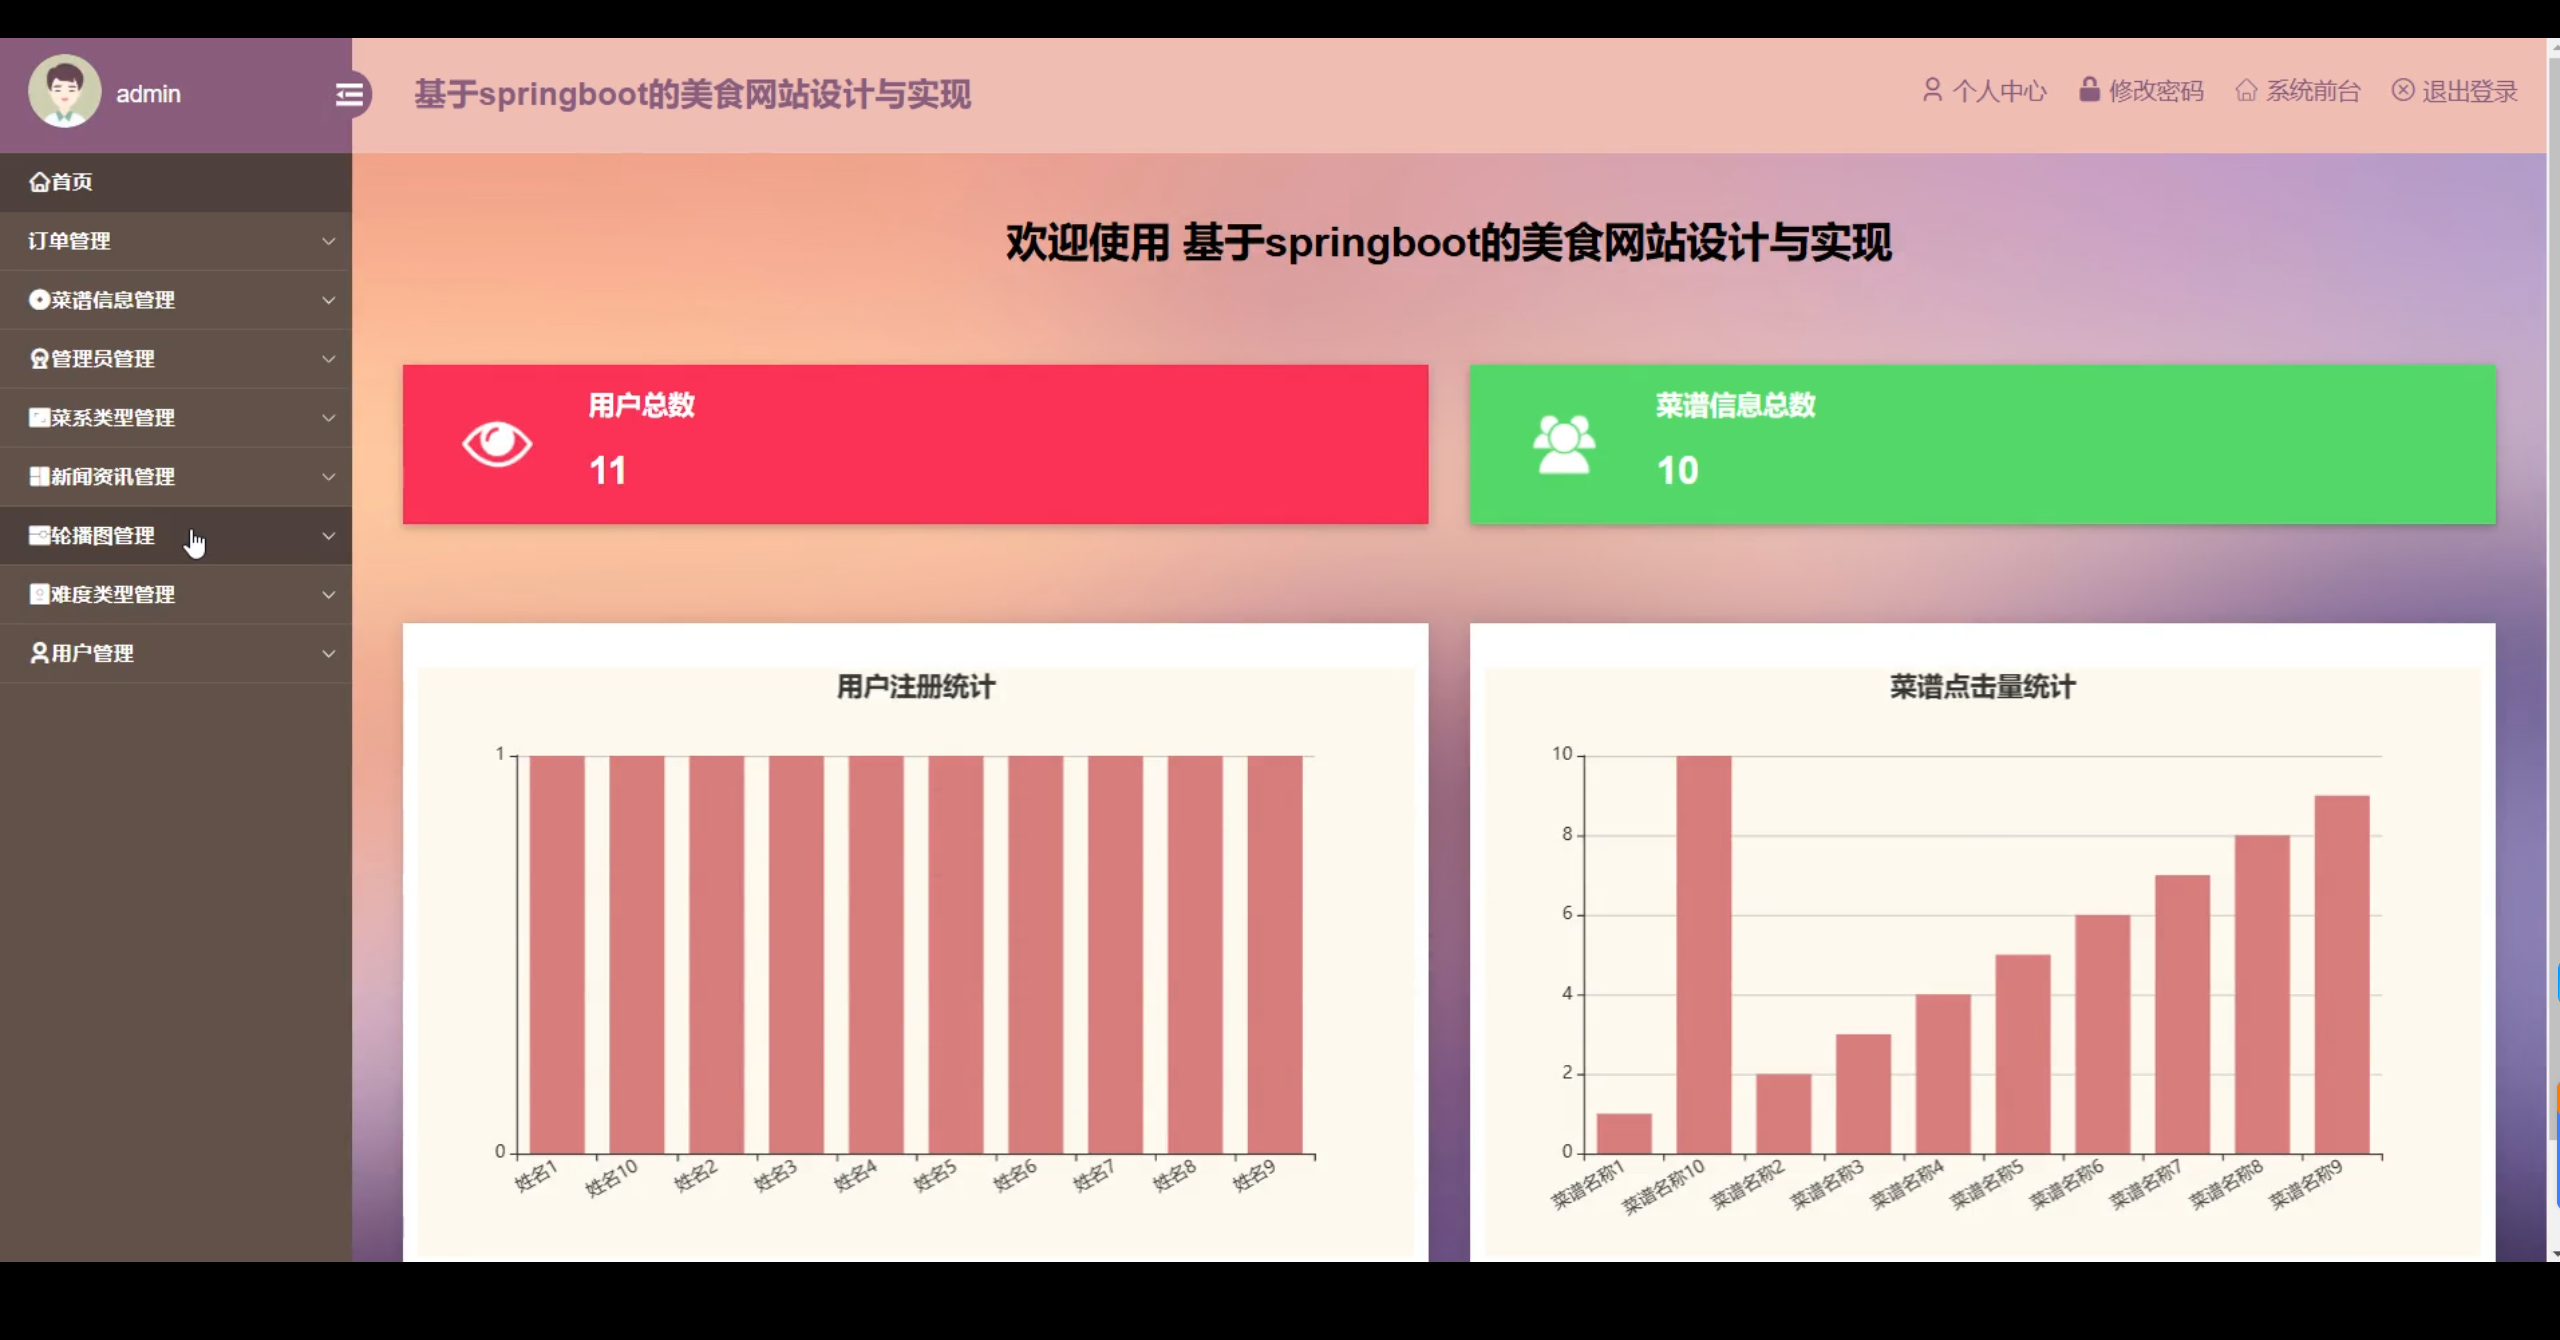The image size is (2560, 1340).
Task: Click the 菜谱名称10 bar in the chart
Action: (1703, 953)
